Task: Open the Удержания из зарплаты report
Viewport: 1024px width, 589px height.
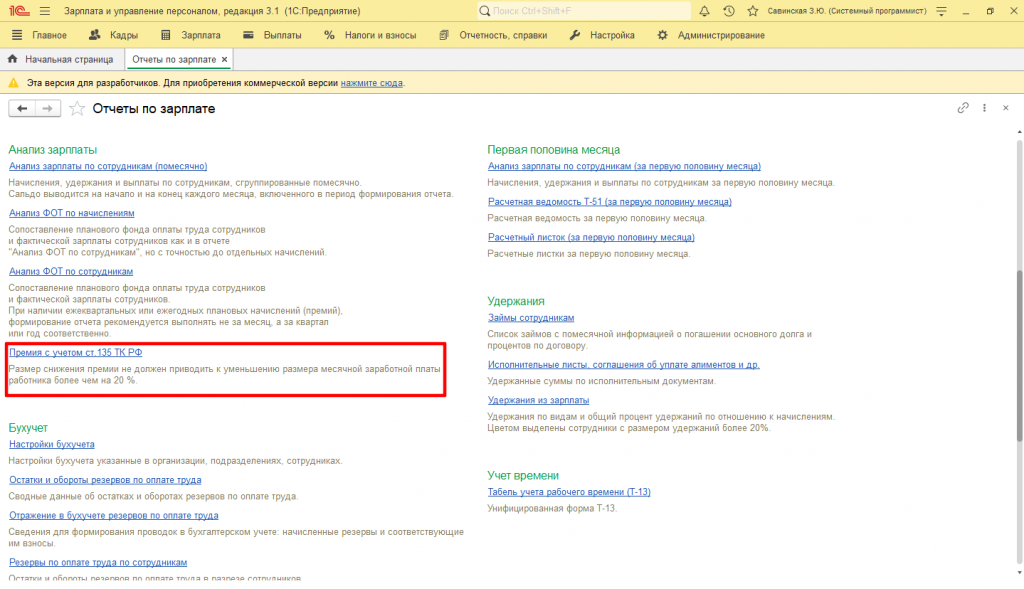Action: pyautogui.click(x=538, y=400)
